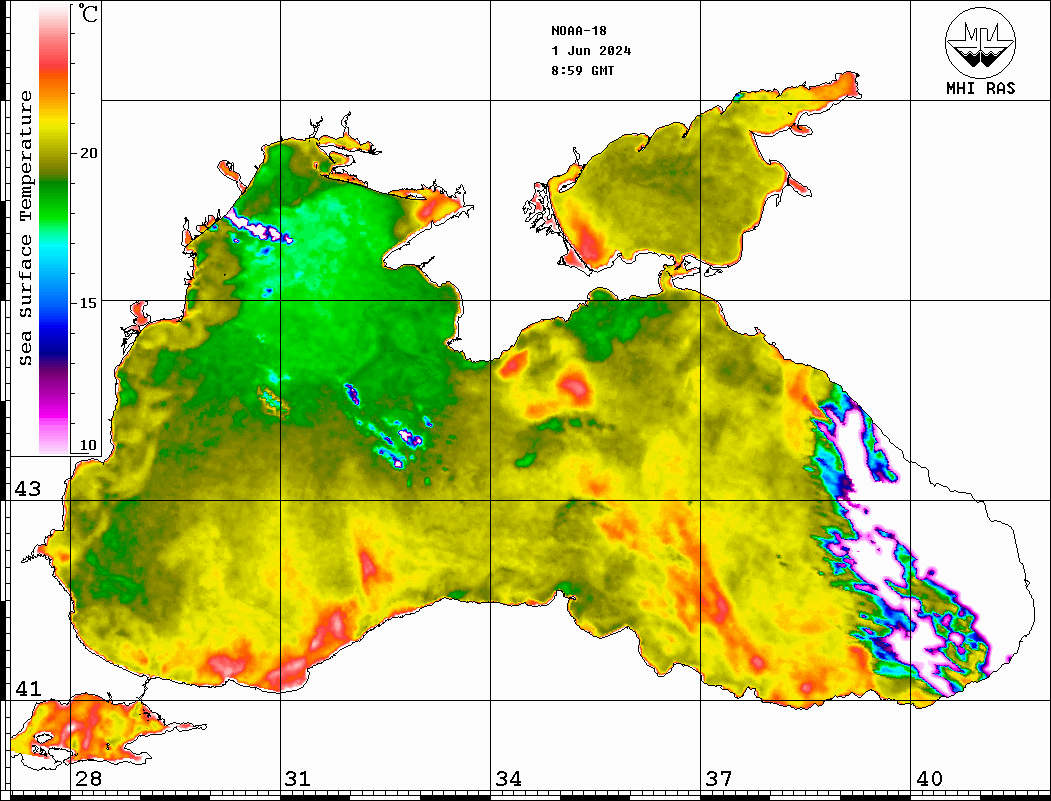This screenshot has height=801, width=1051.
Task: Click longitude label '31'
Action: click(298, 779)
